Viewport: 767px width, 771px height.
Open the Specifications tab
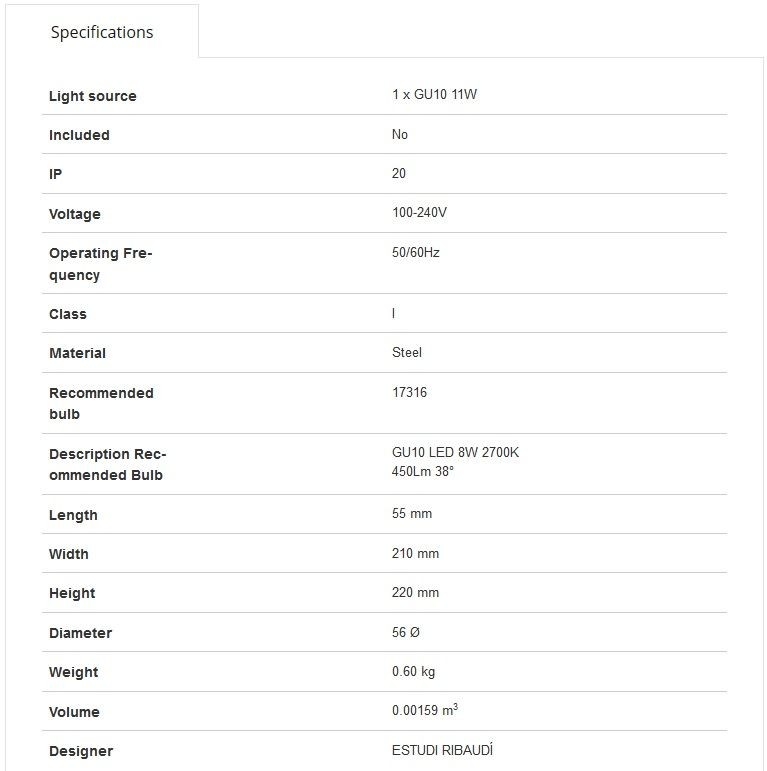pos(102,32)
